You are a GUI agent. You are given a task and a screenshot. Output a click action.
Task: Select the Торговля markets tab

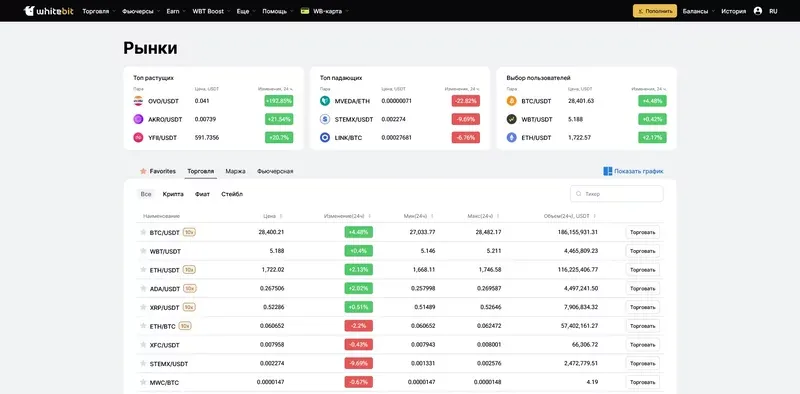coord(201,171)
